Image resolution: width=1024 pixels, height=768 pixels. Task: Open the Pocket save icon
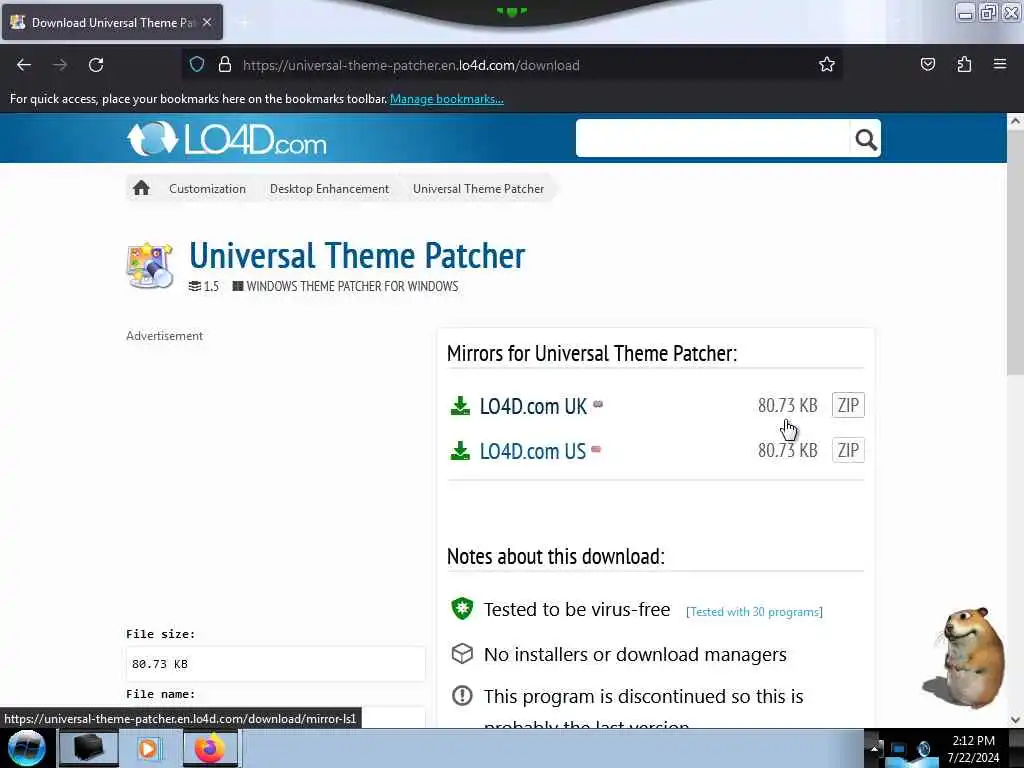pyautogui.click(x=928, y=64)
